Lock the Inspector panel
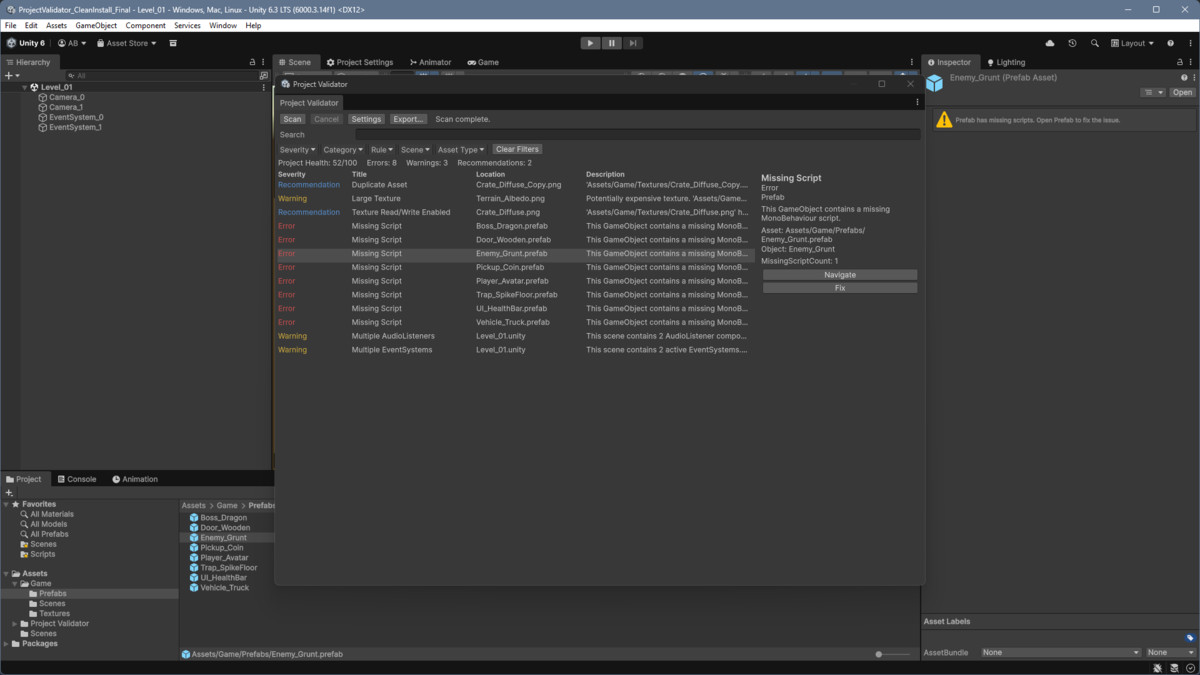Viewport: 1200px width, 675px height. coord(1179,62)
